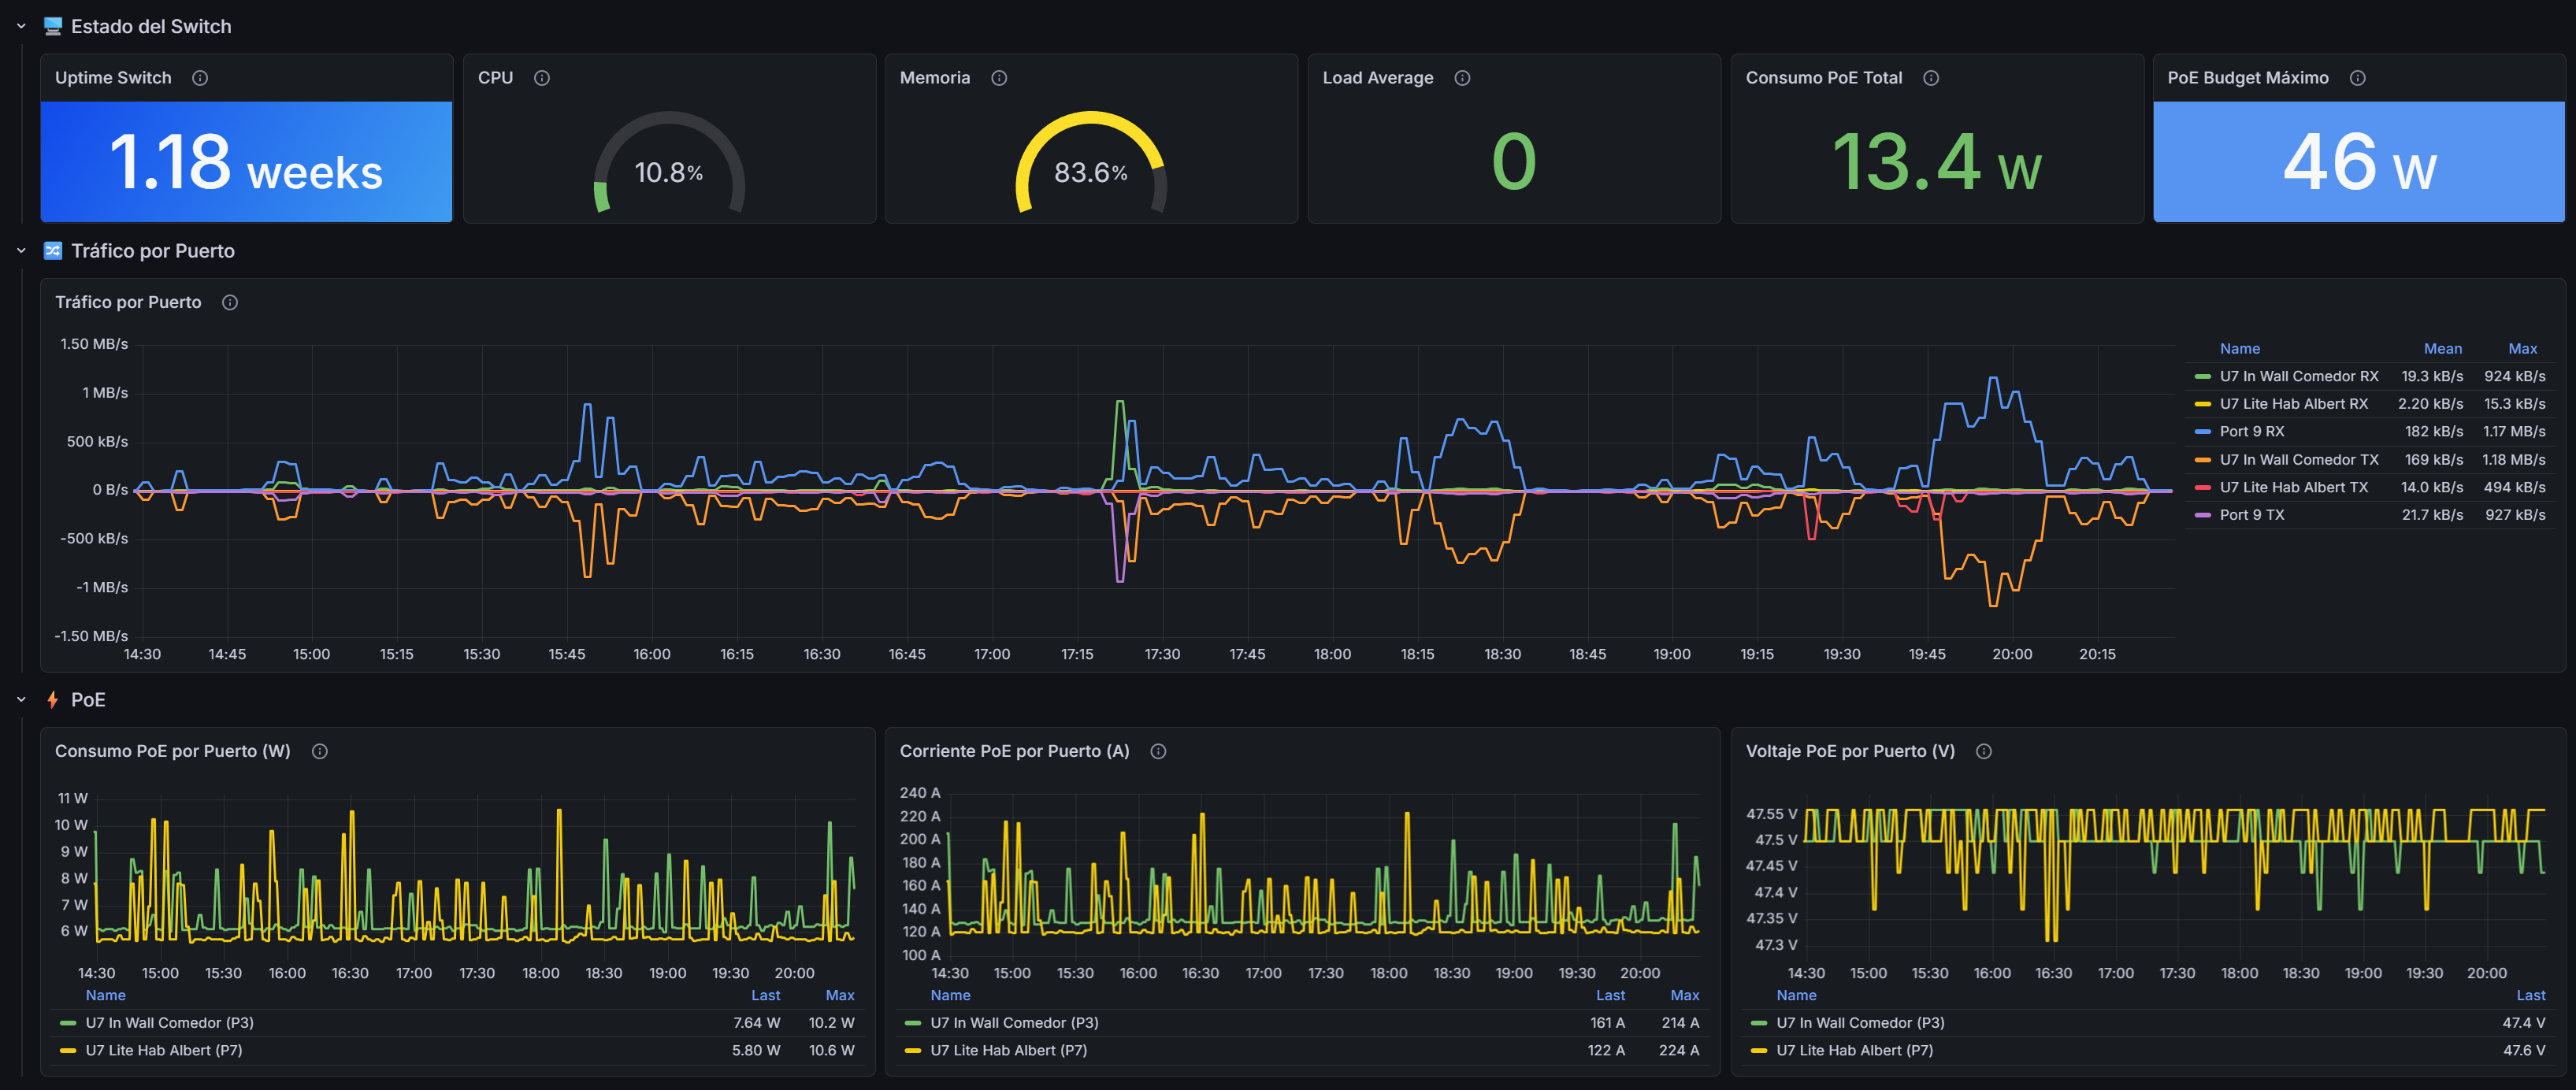2576x1090 pixels.
Task: Open info icon on Load Average panel
Action: (x=1462, y=78)
